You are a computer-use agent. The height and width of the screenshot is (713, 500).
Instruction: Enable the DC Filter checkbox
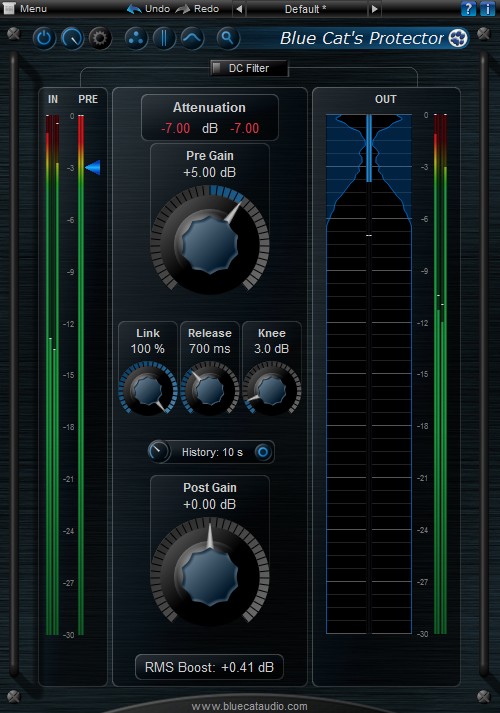tap(217, 68)
